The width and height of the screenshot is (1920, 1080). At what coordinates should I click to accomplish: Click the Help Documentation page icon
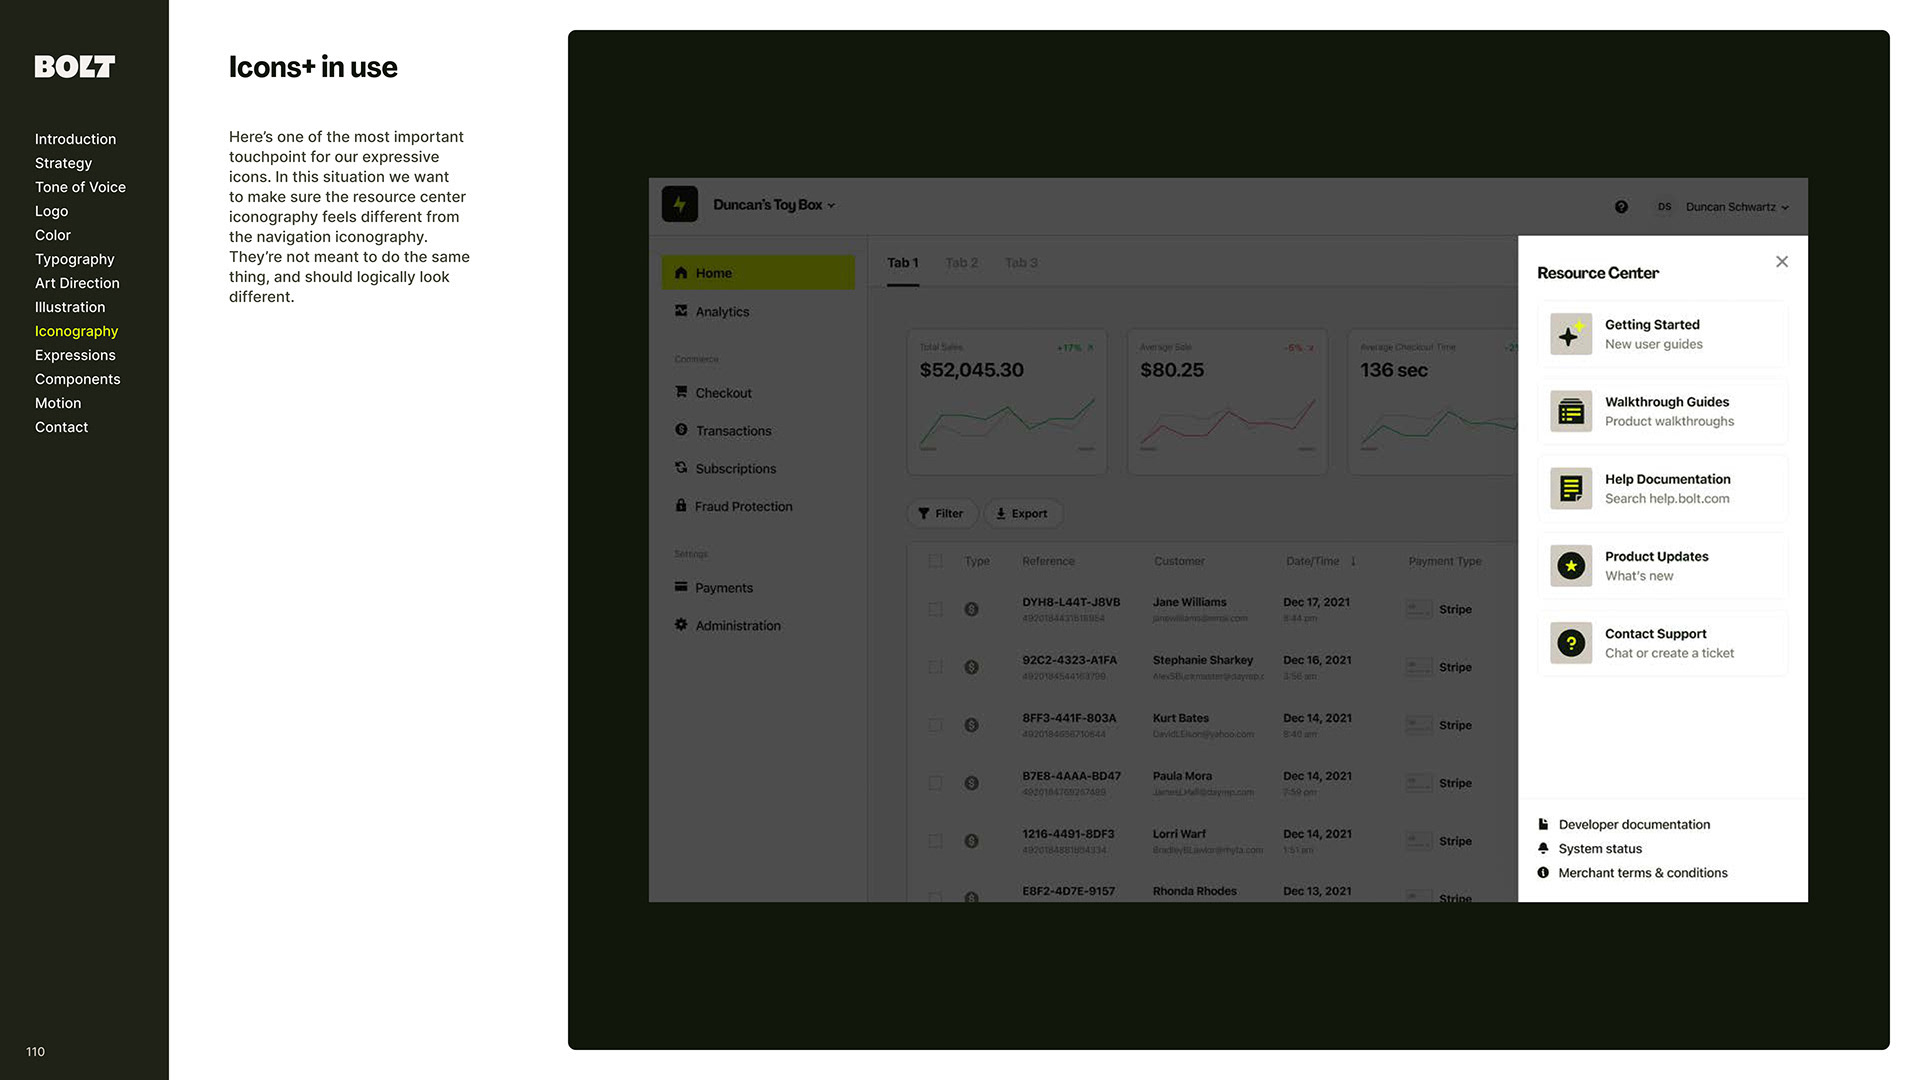click(1571, 488)
